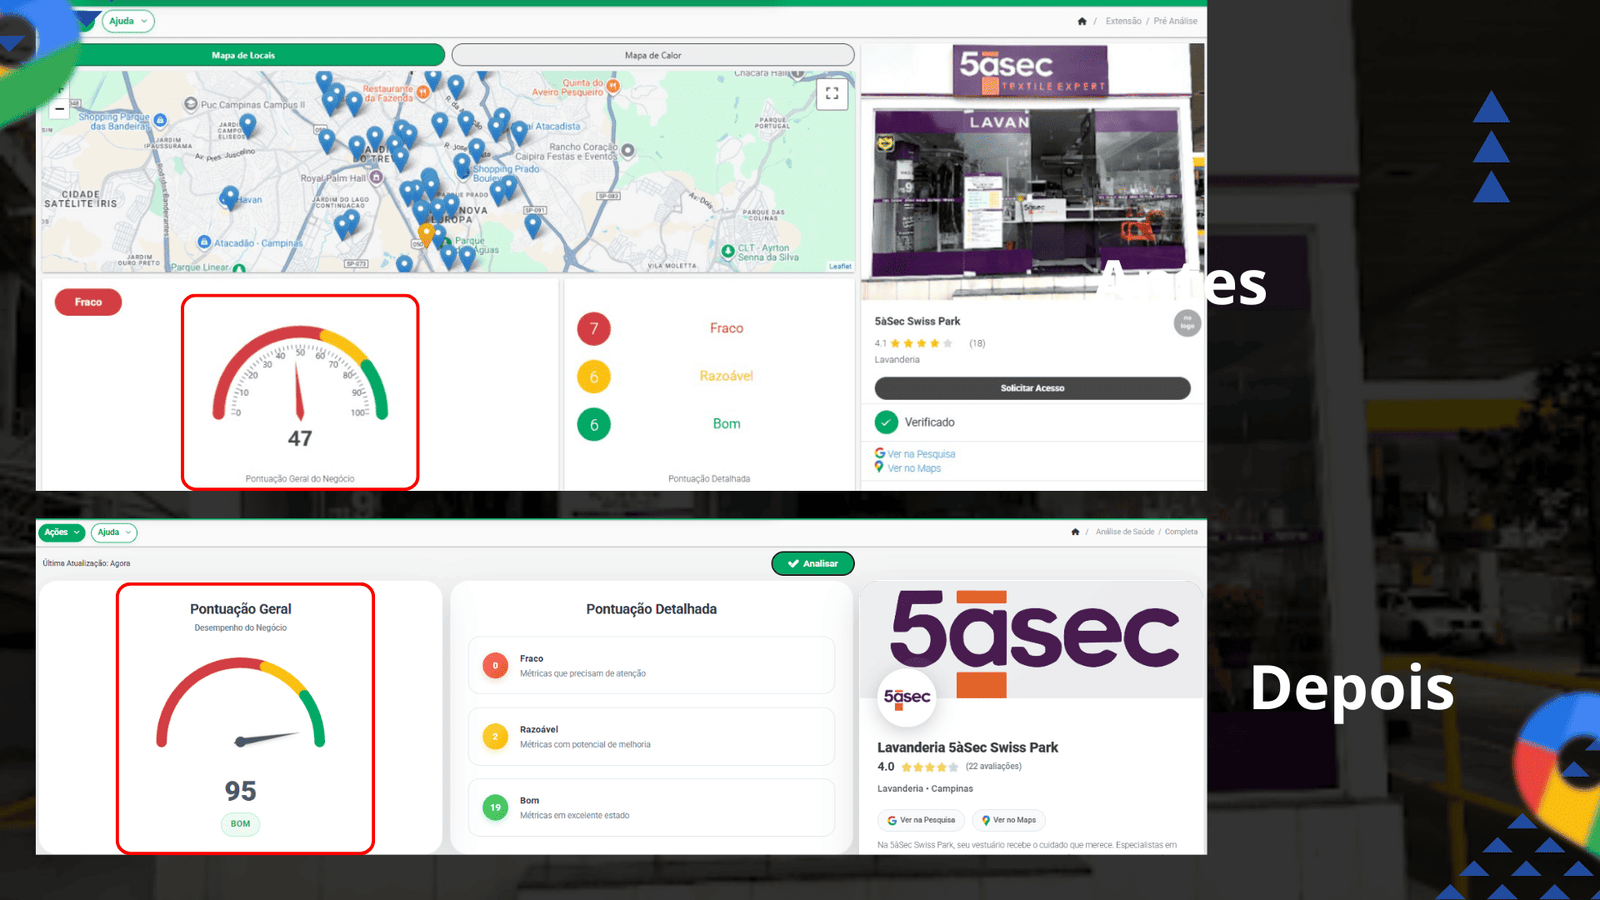Screen dimensions: 1600x900
Task: Click the red Fraco score circle showing 7
Action: 594,328
